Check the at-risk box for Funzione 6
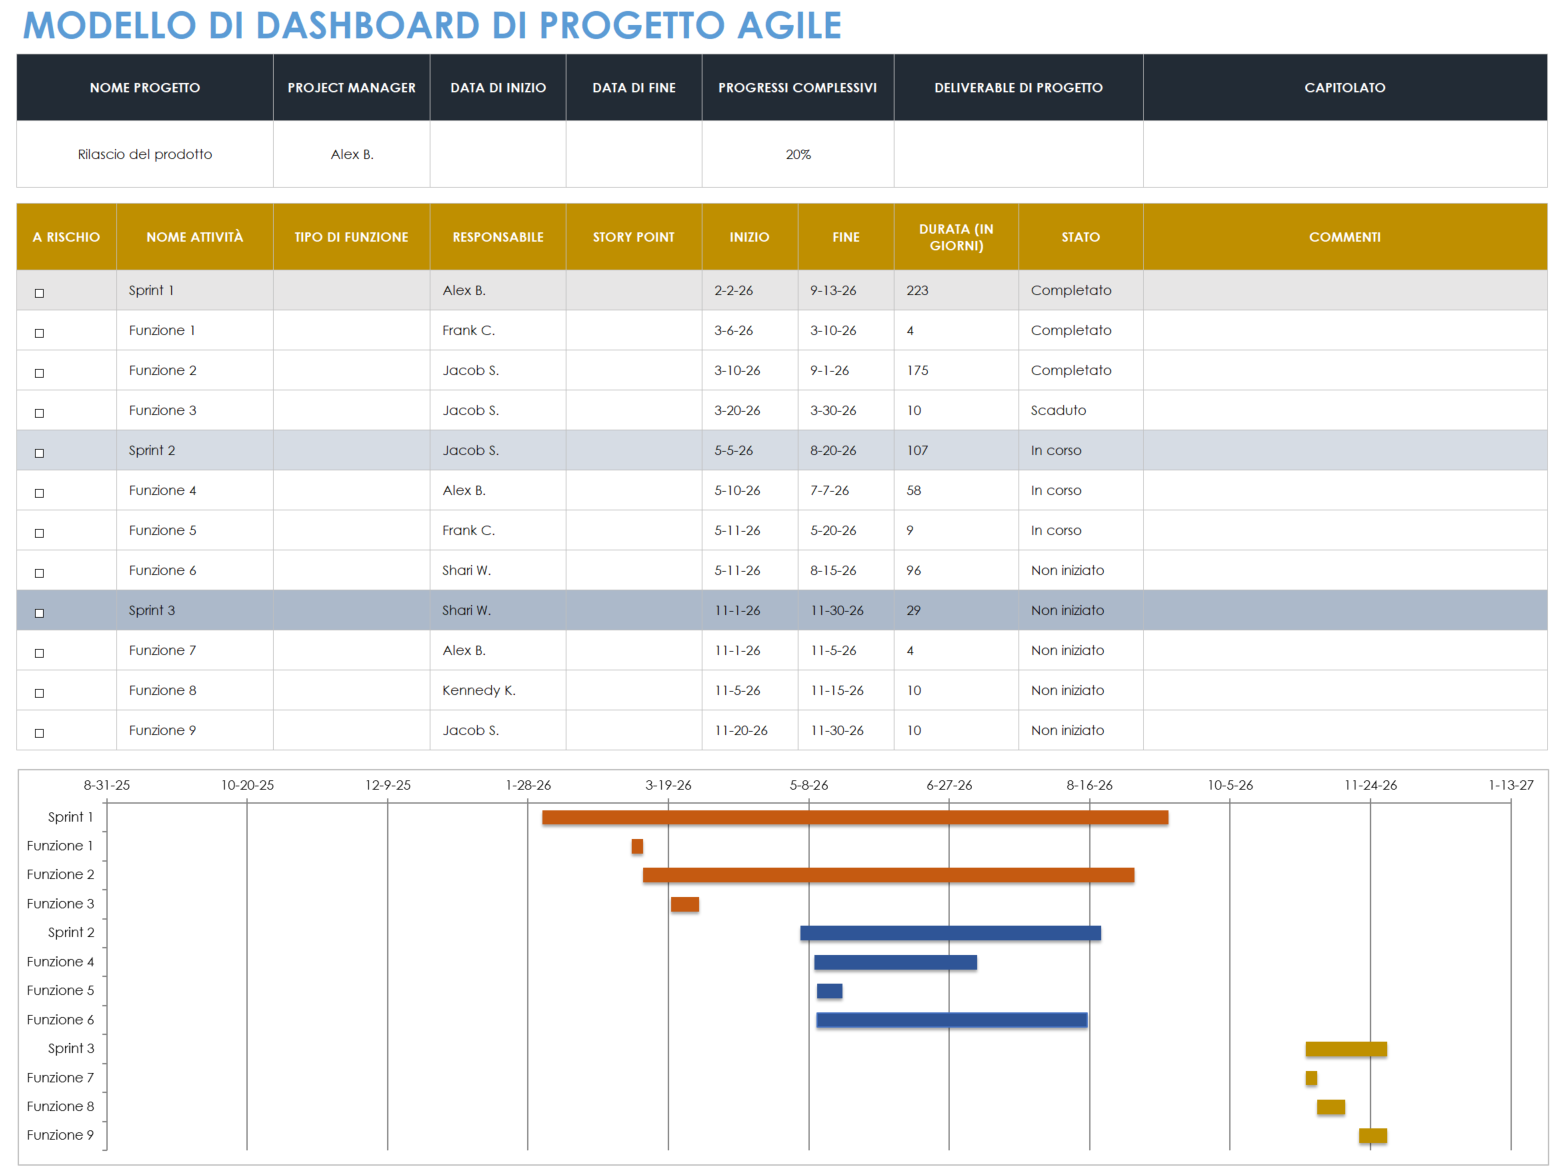 (40, 573)
